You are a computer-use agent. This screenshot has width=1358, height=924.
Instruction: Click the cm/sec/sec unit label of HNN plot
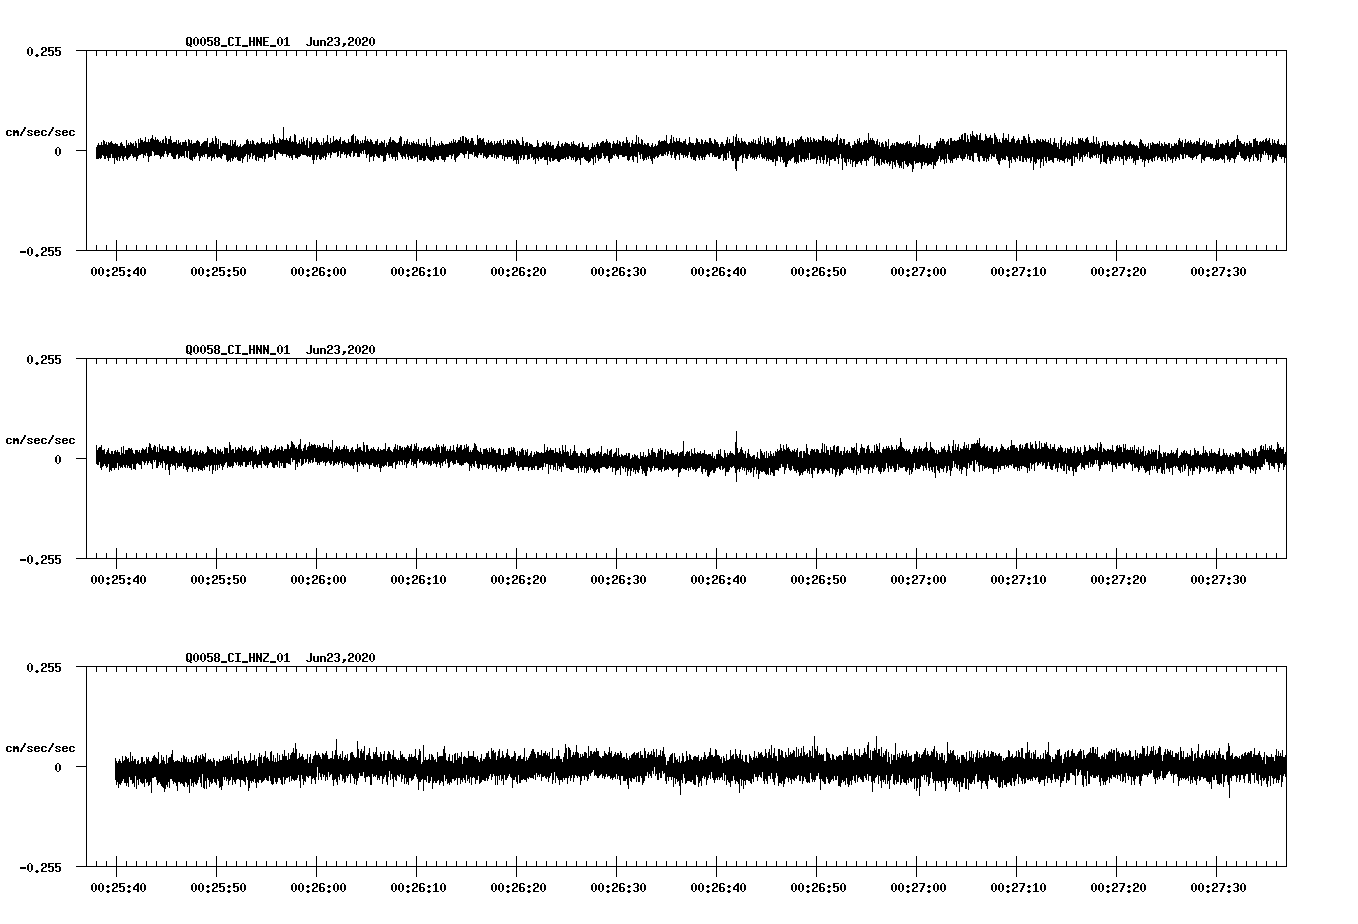41,440
